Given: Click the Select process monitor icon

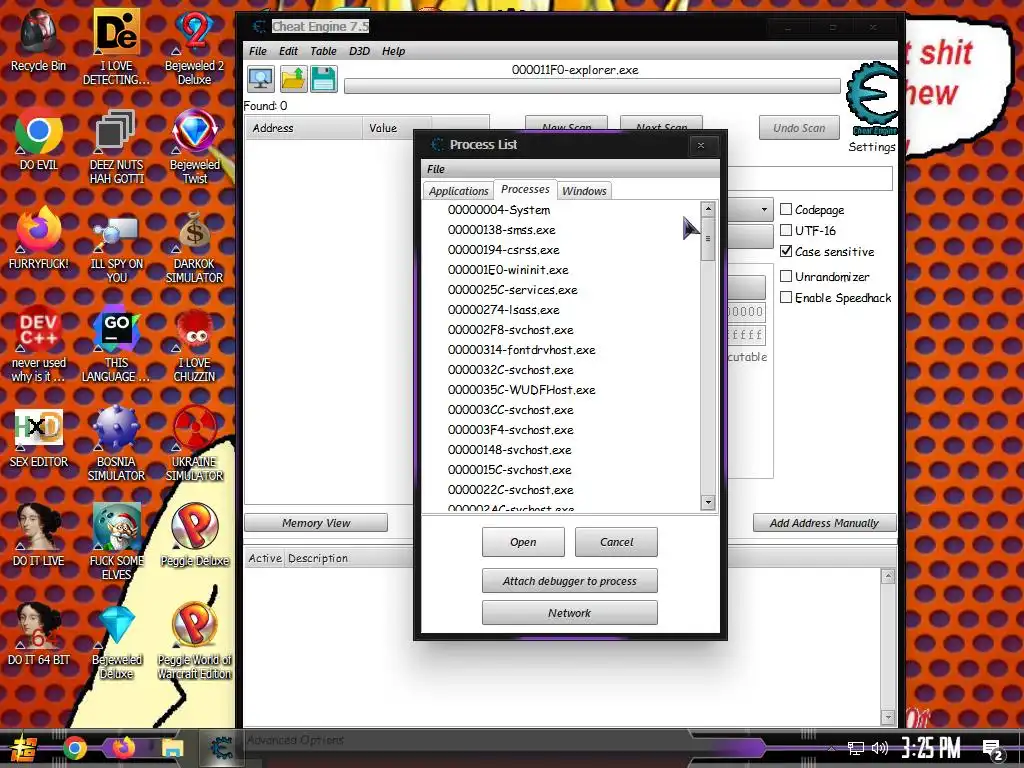Looking at the screenshot, I should tap(261, 80).
